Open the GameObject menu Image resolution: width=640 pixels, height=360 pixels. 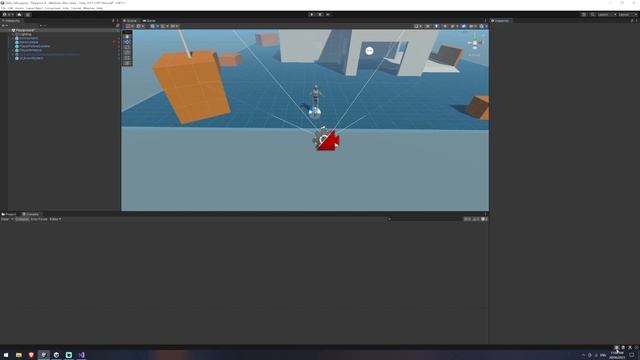click(34, 8)
